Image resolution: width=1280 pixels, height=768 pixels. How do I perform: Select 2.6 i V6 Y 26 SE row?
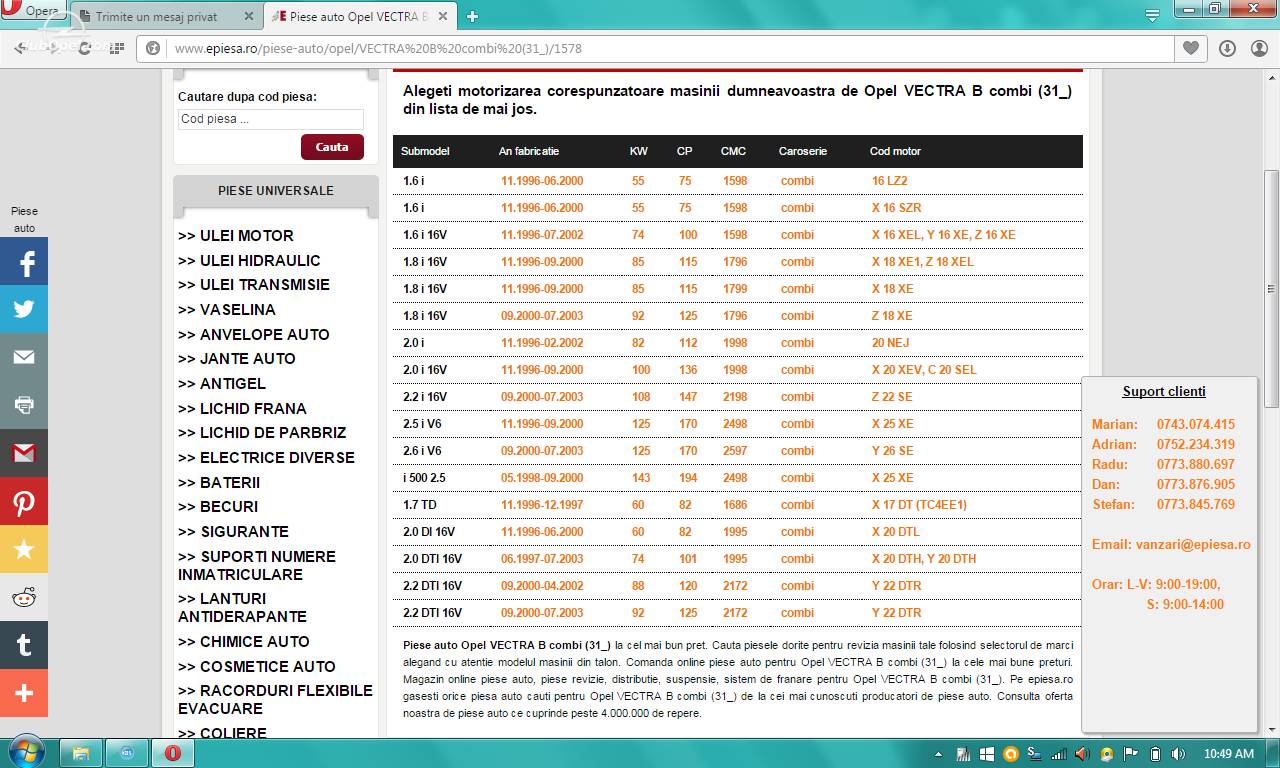[737, 451]
